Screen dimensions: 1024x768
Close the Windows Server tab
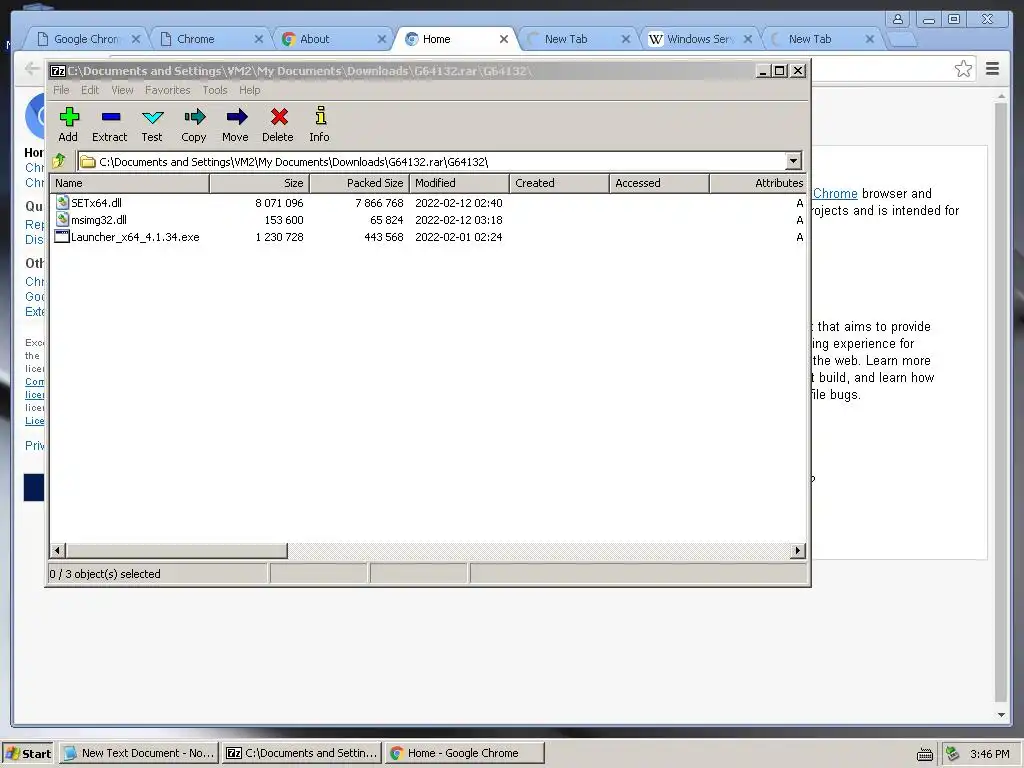click(x=748, y=39)
